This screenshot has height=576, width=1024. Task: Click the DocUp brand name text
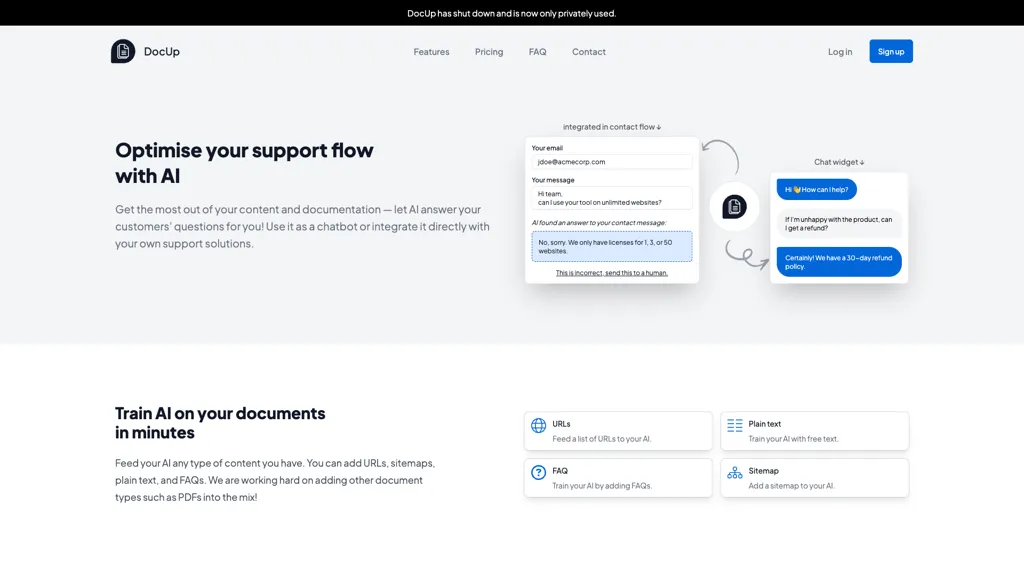[x=161, y=52]
